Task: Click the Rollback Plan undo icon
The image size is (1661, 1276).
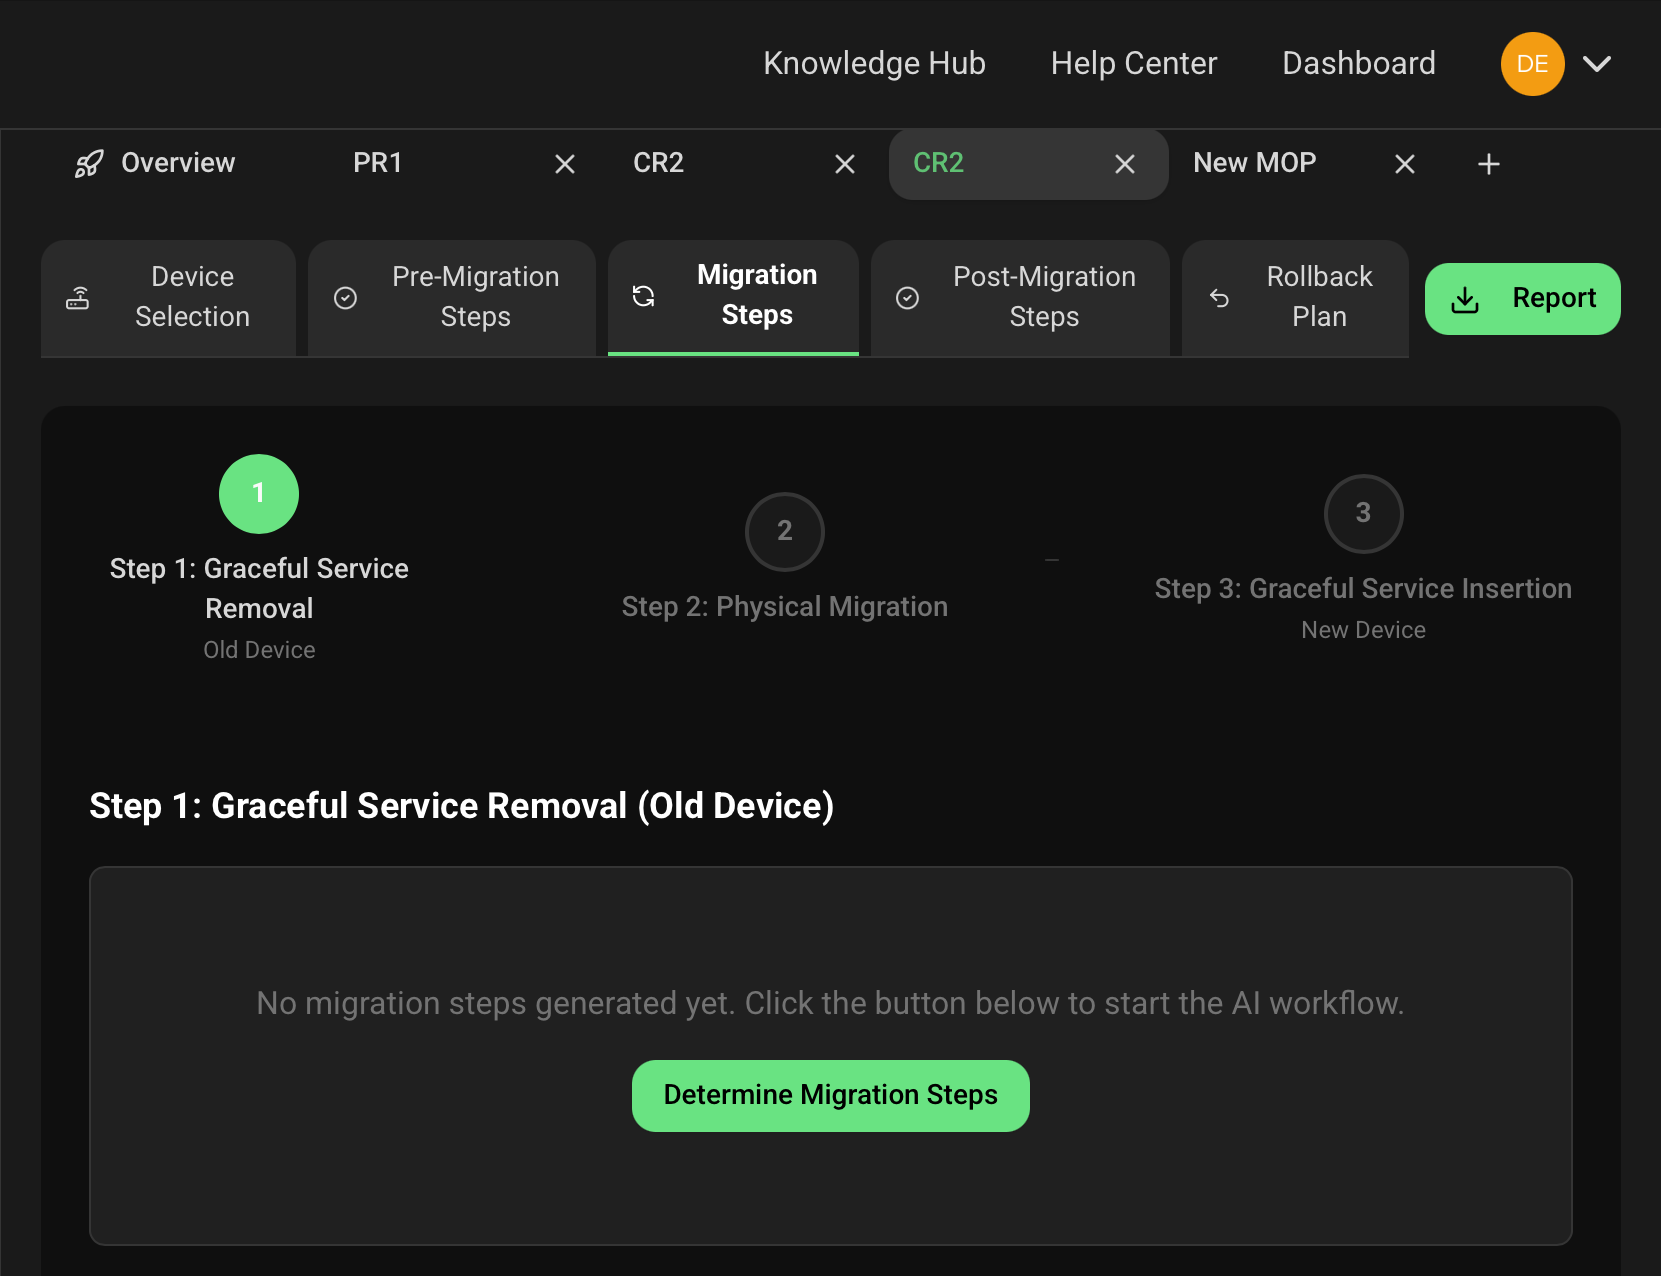Action: click(1219, 298)
